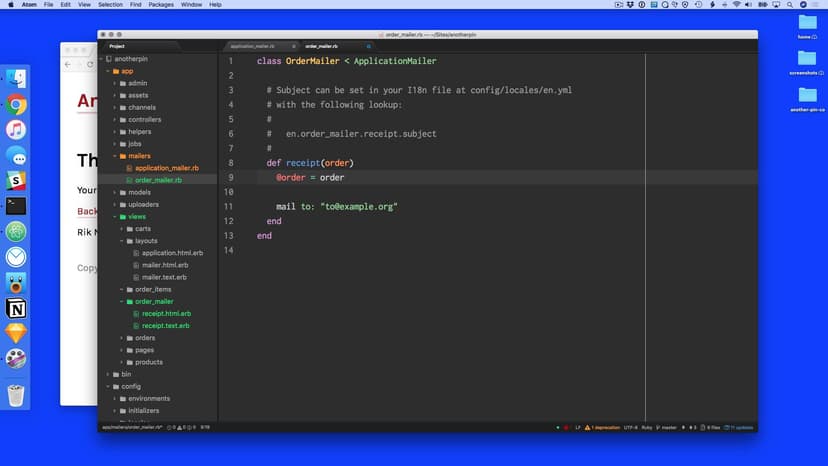Open Google Chrome from the dock

(x=16, y=104)
